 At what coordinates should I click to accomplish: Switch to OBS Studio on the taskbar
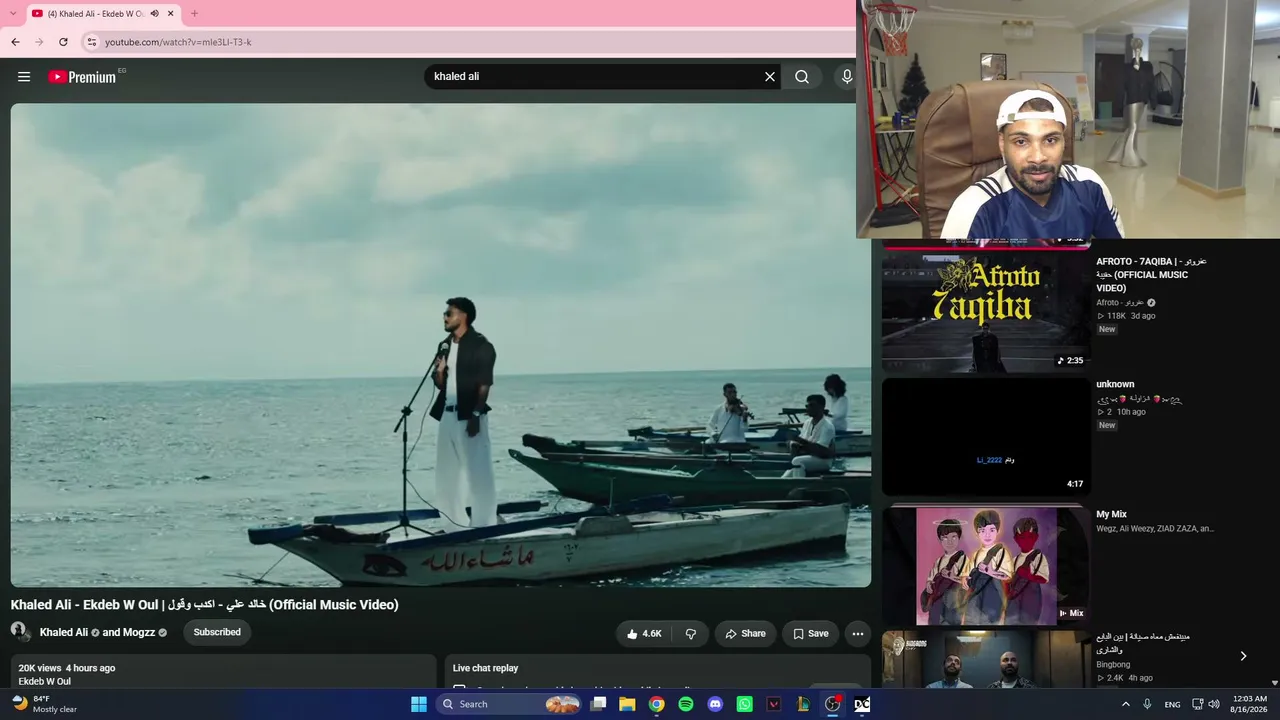[832, 704]
